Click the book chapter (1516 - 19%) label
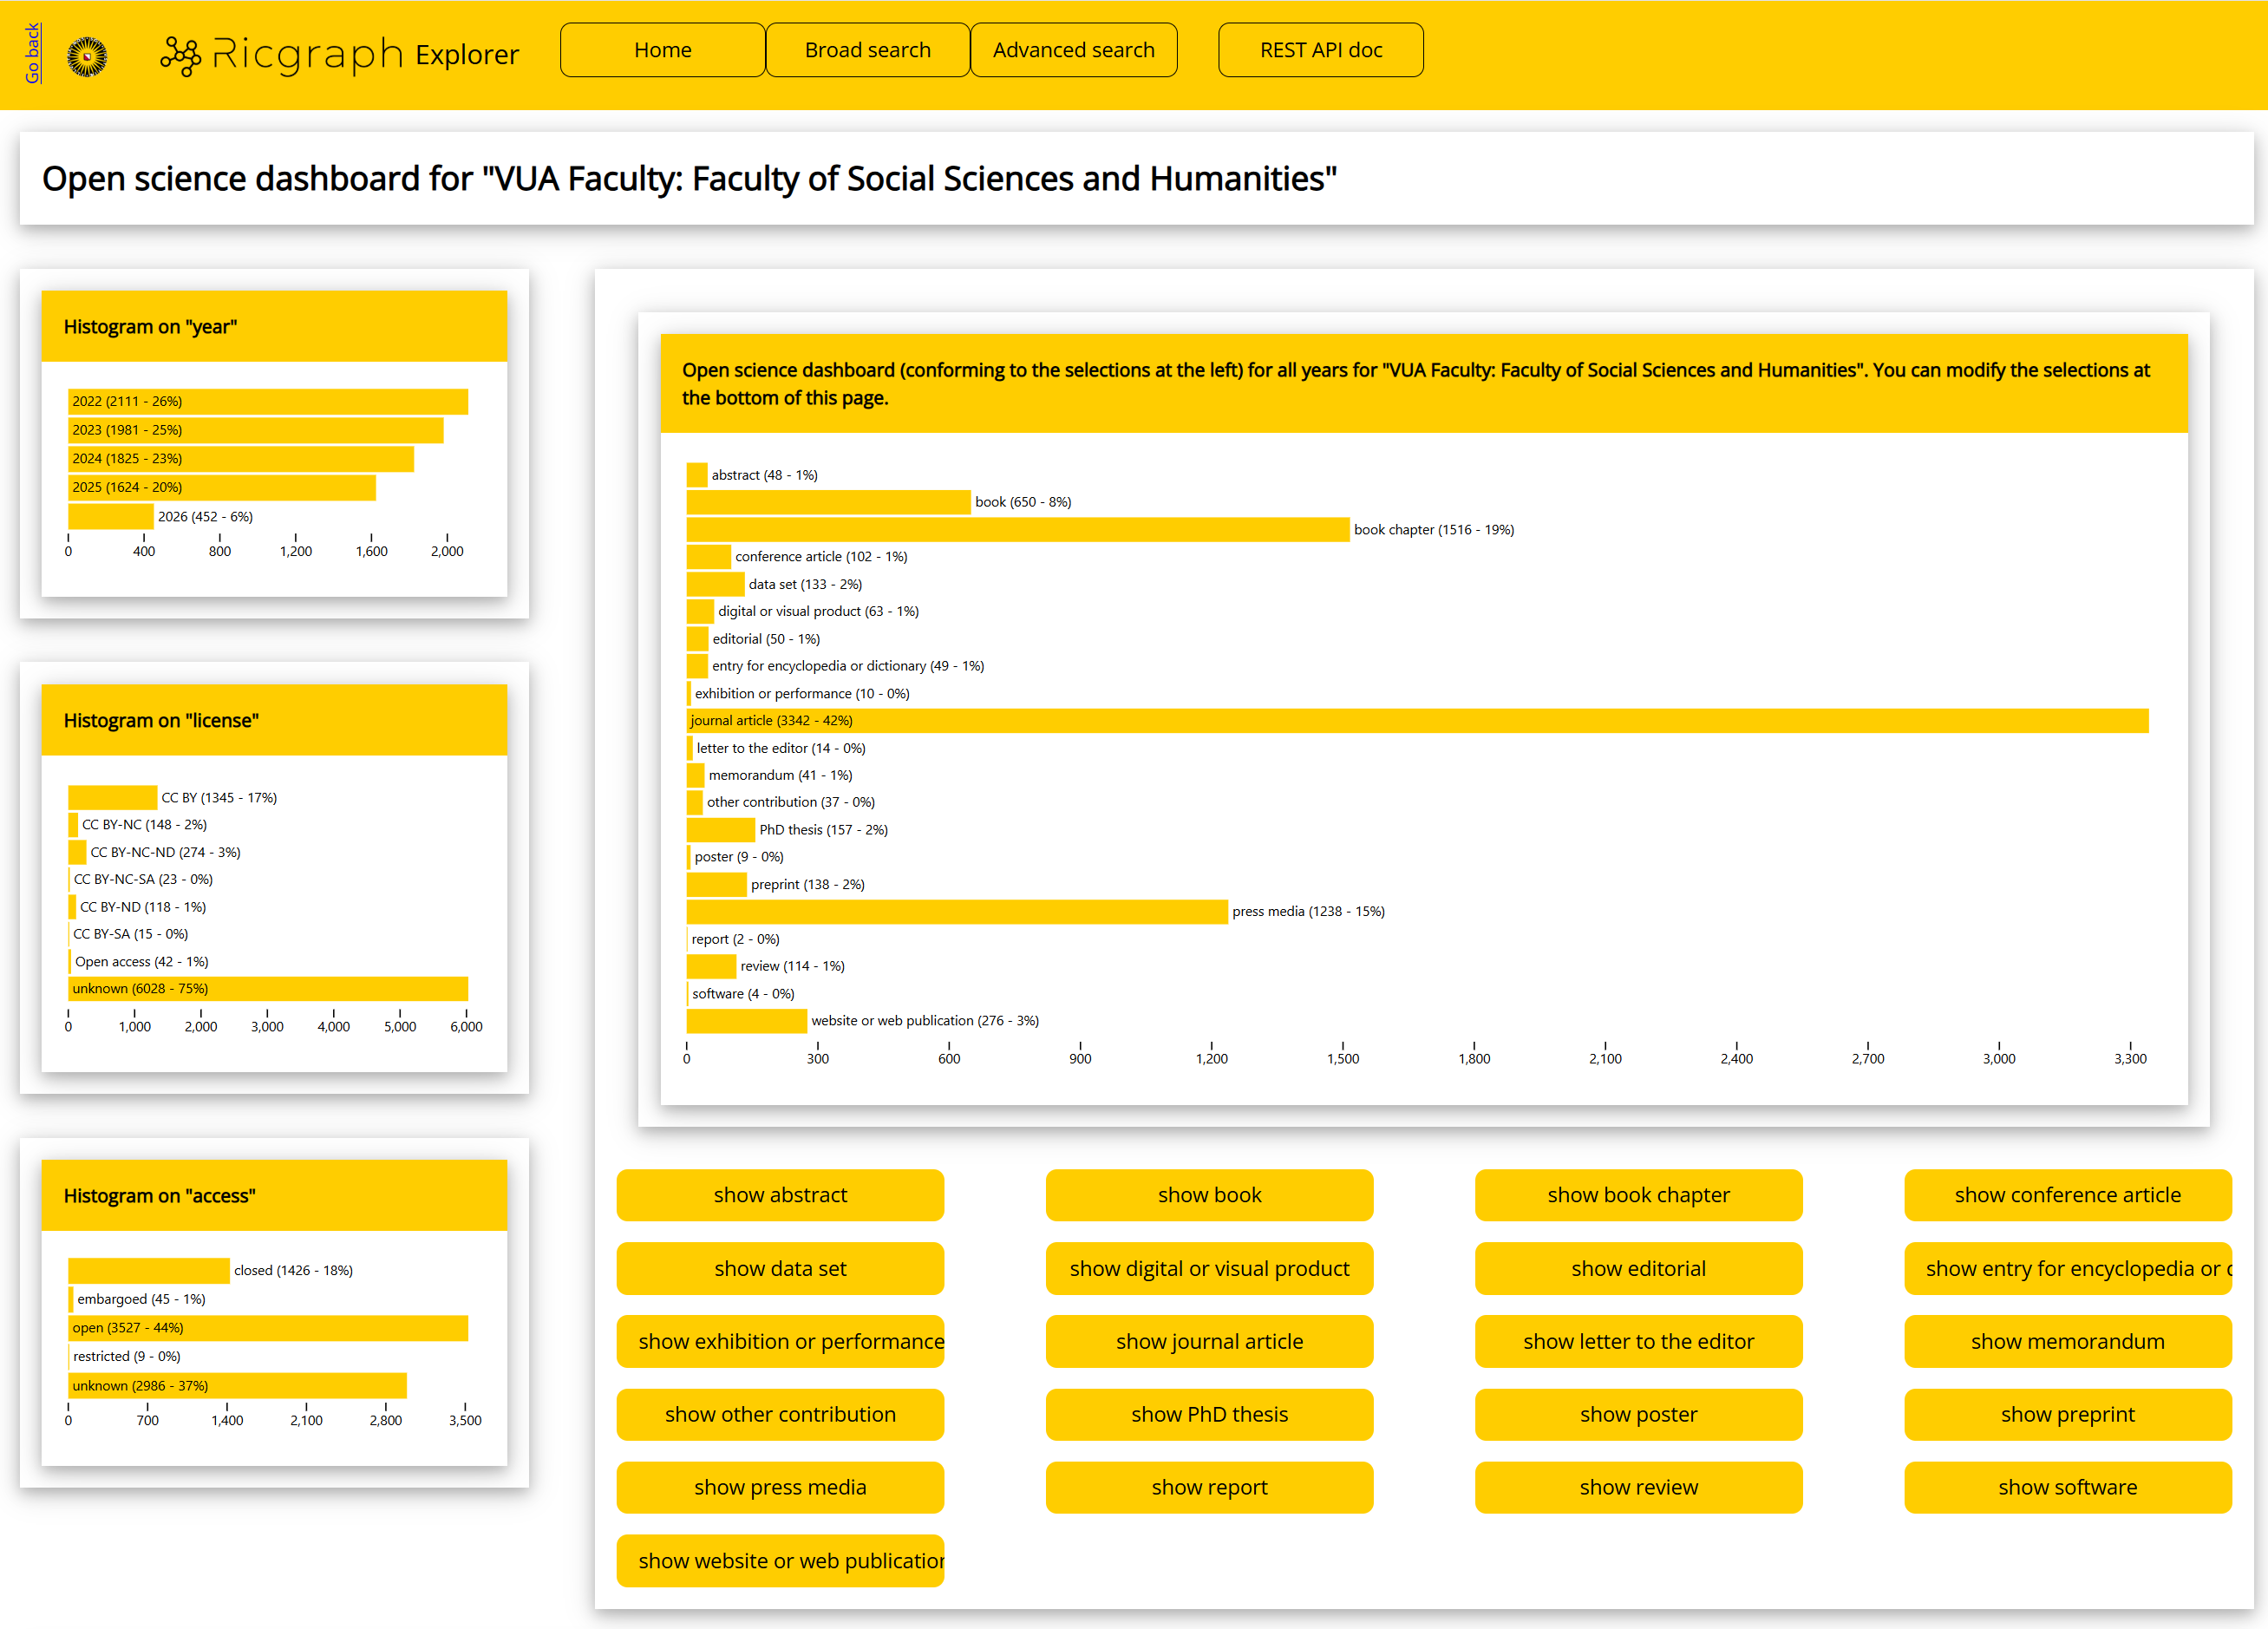The image size is (2268, 1629). point(1433,529)
